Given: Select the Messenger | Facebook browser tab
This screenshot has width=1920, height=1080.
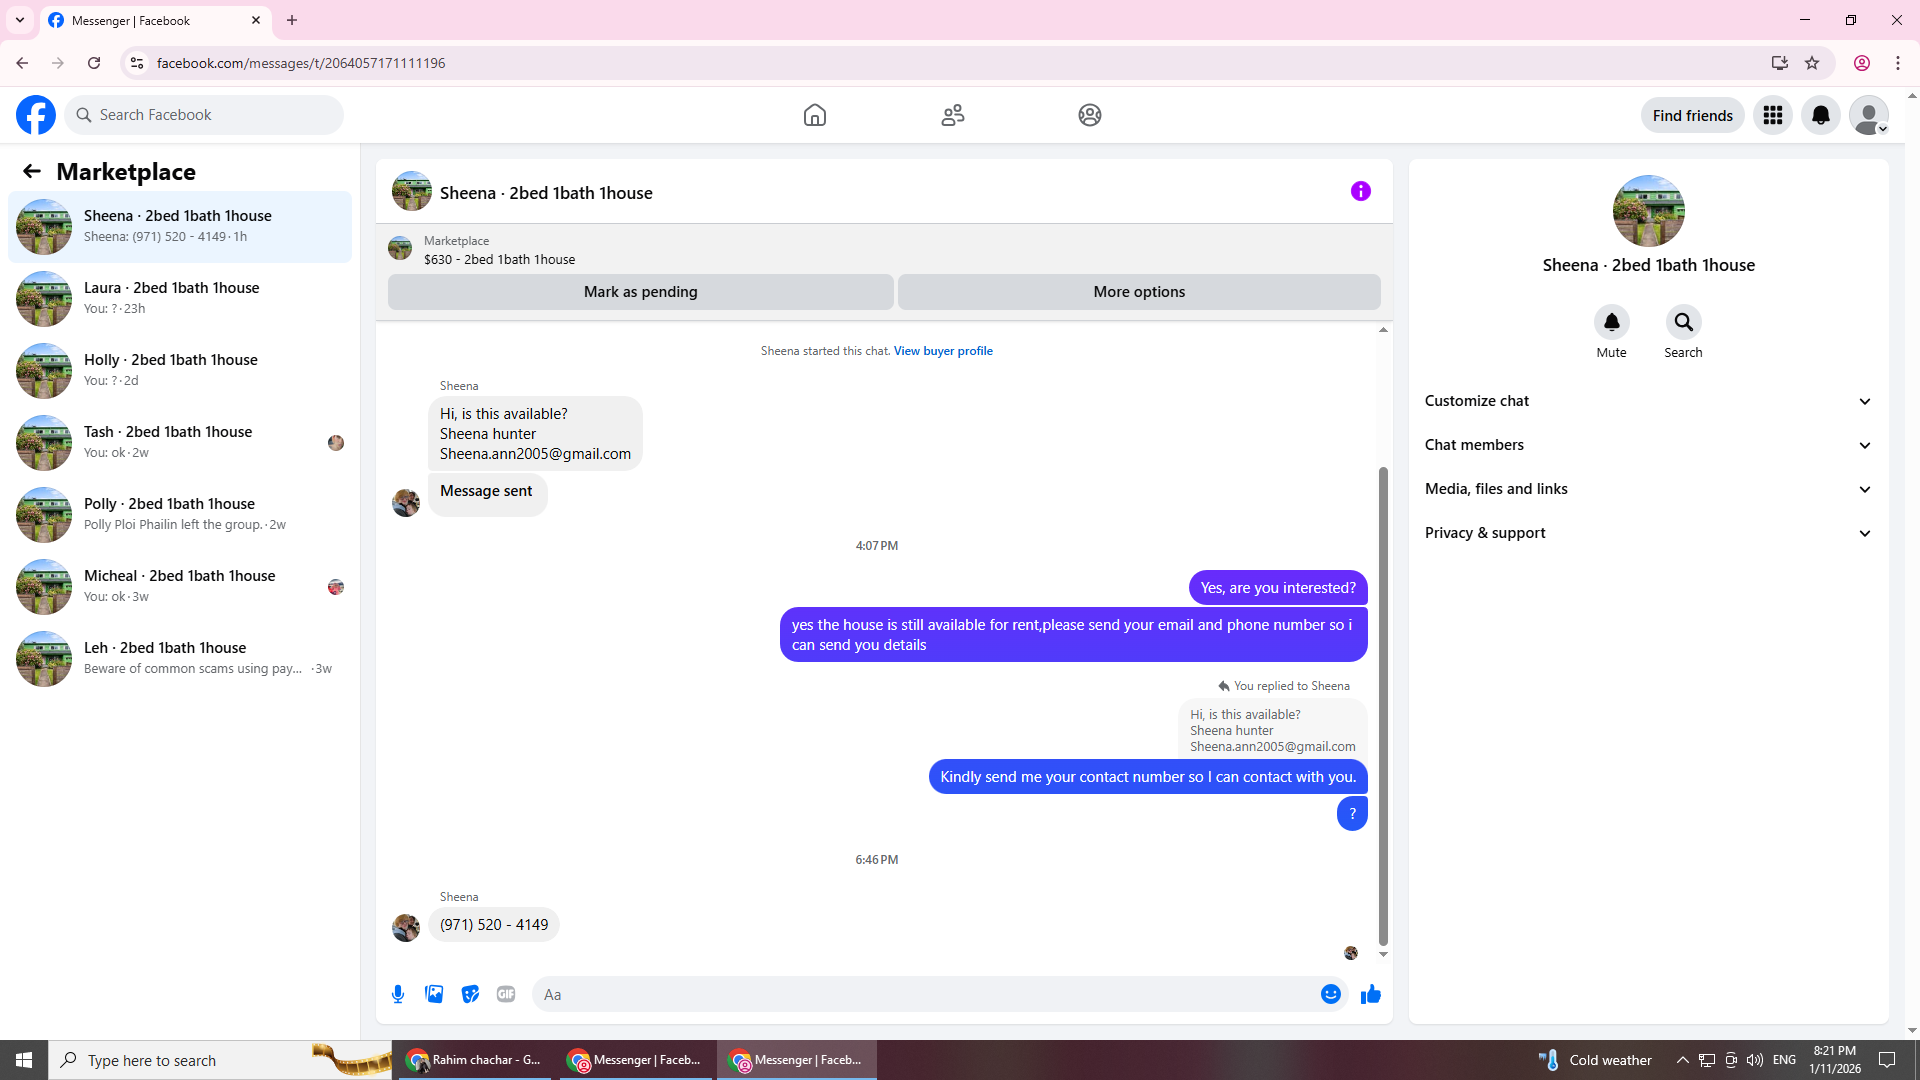Looking at the screenshot, I should pyautogui.click(x=155, y=20).
